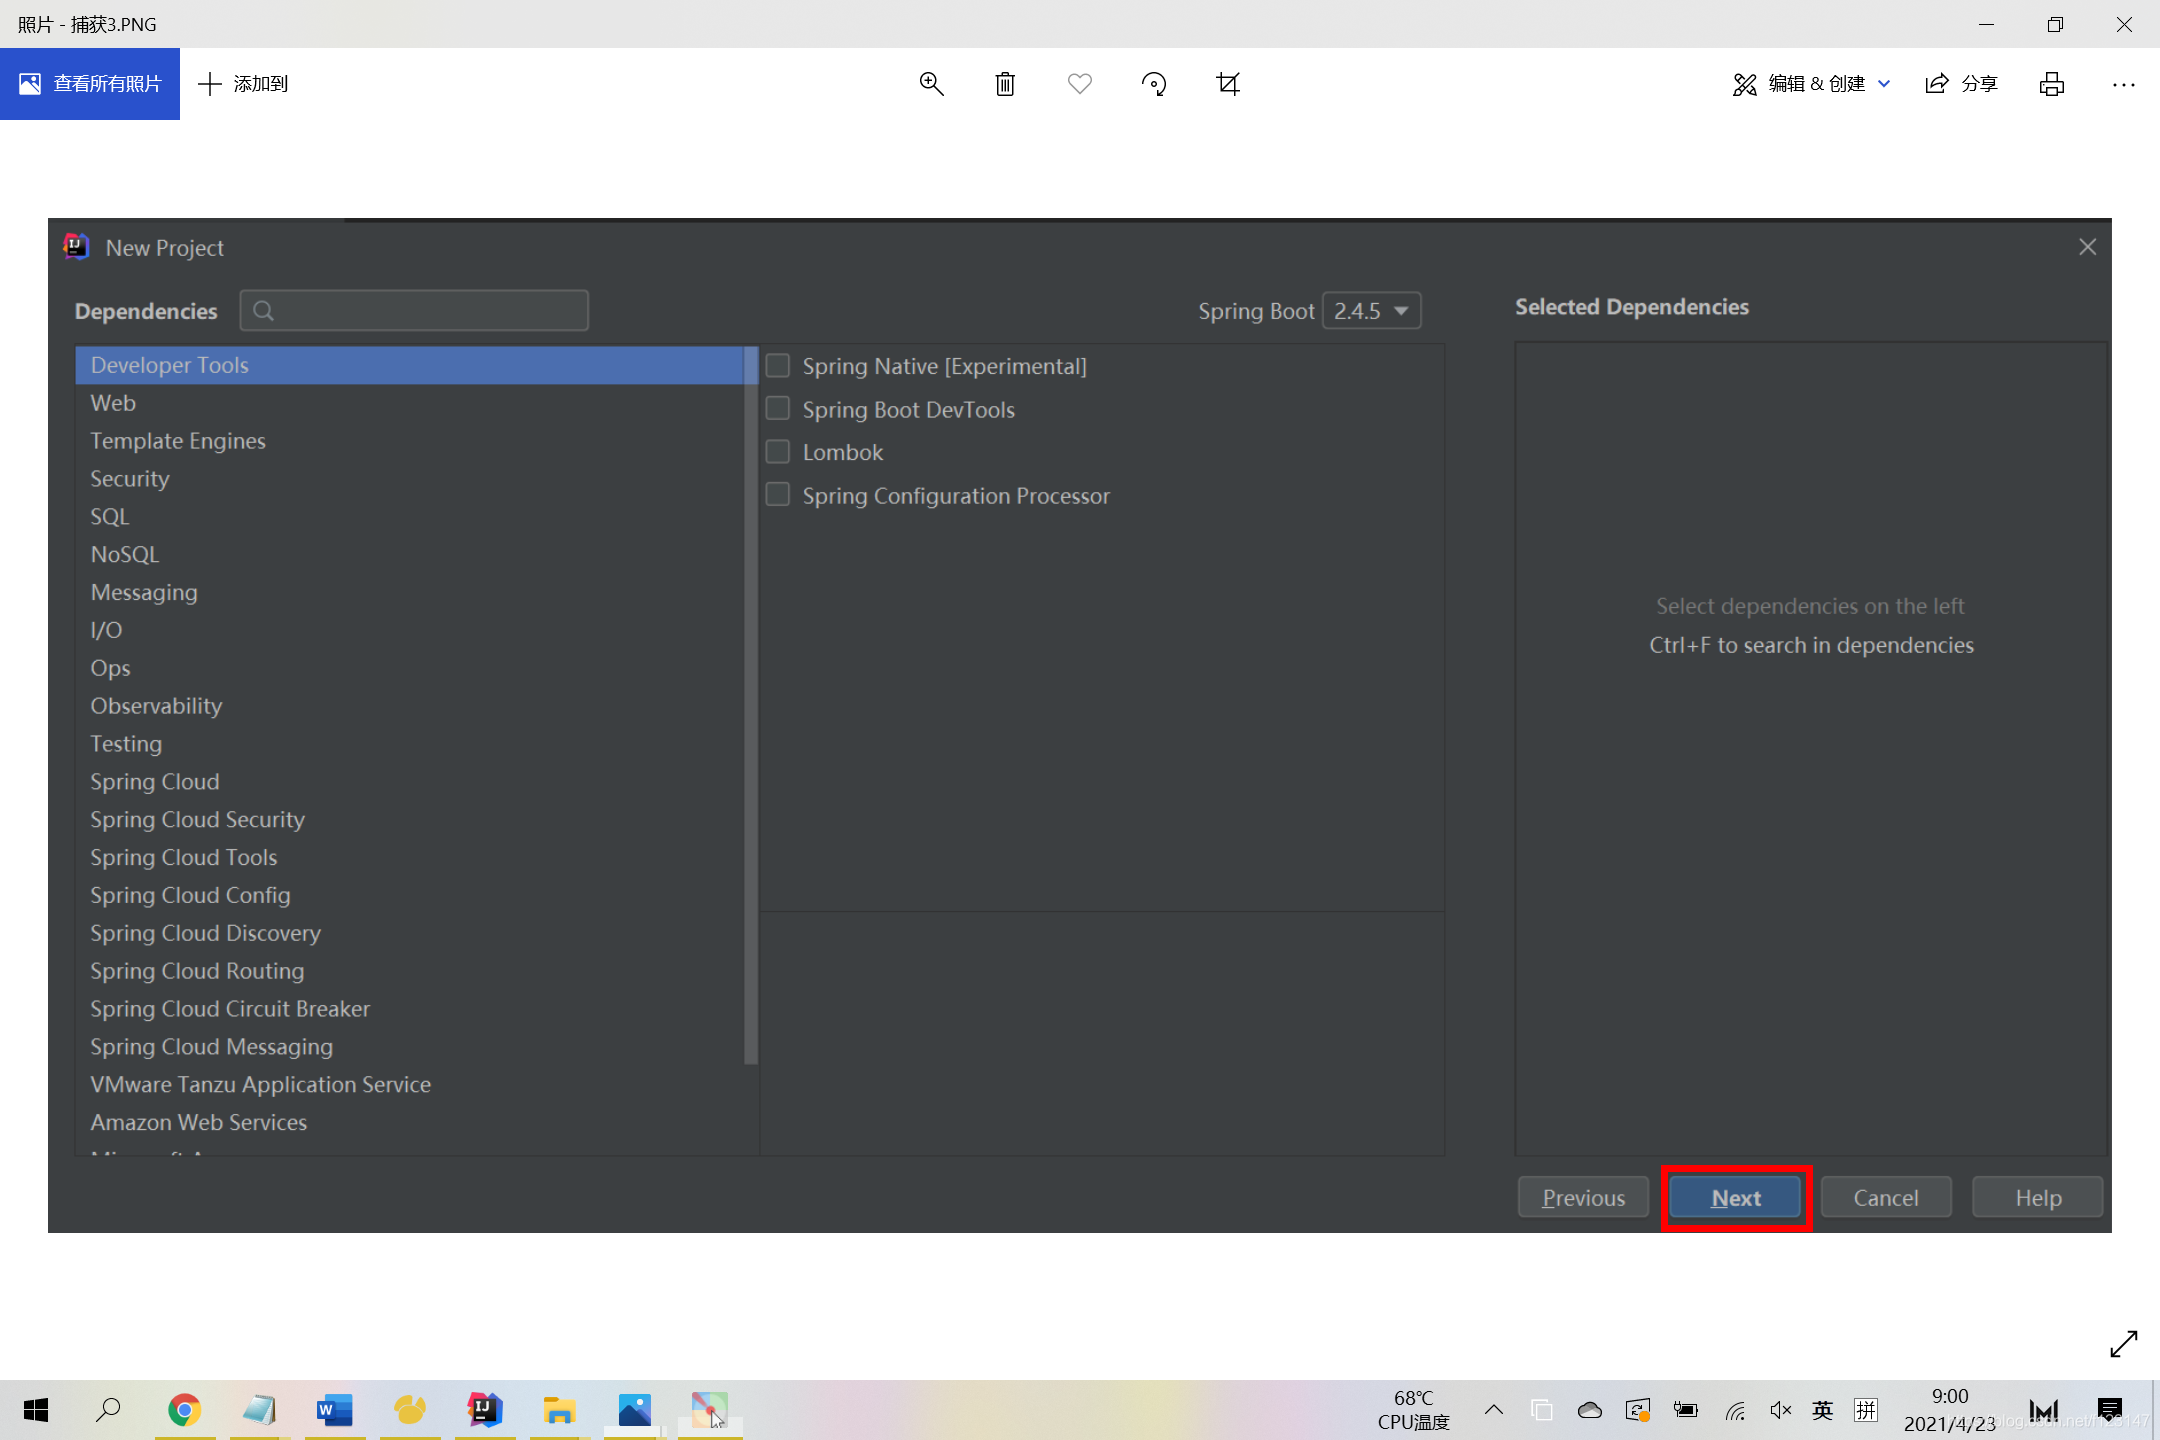This screenshot has width=2160, height=1440.
Task: Click the Previous button
Action: click(x=1583, y=1197)
